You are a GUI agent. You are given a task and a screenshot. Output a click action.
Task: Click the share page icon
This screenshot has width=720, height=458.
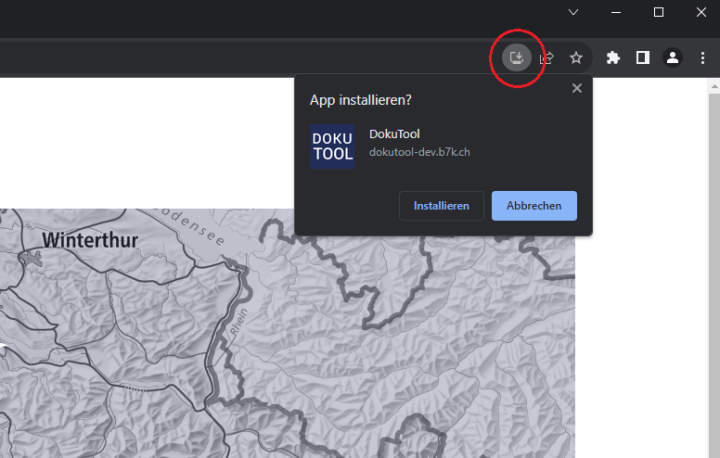tap(547, 58)
